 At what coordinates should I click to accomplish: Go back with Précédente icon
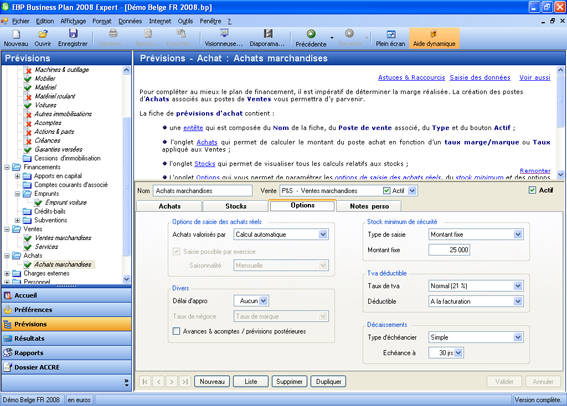click(311, 38)
